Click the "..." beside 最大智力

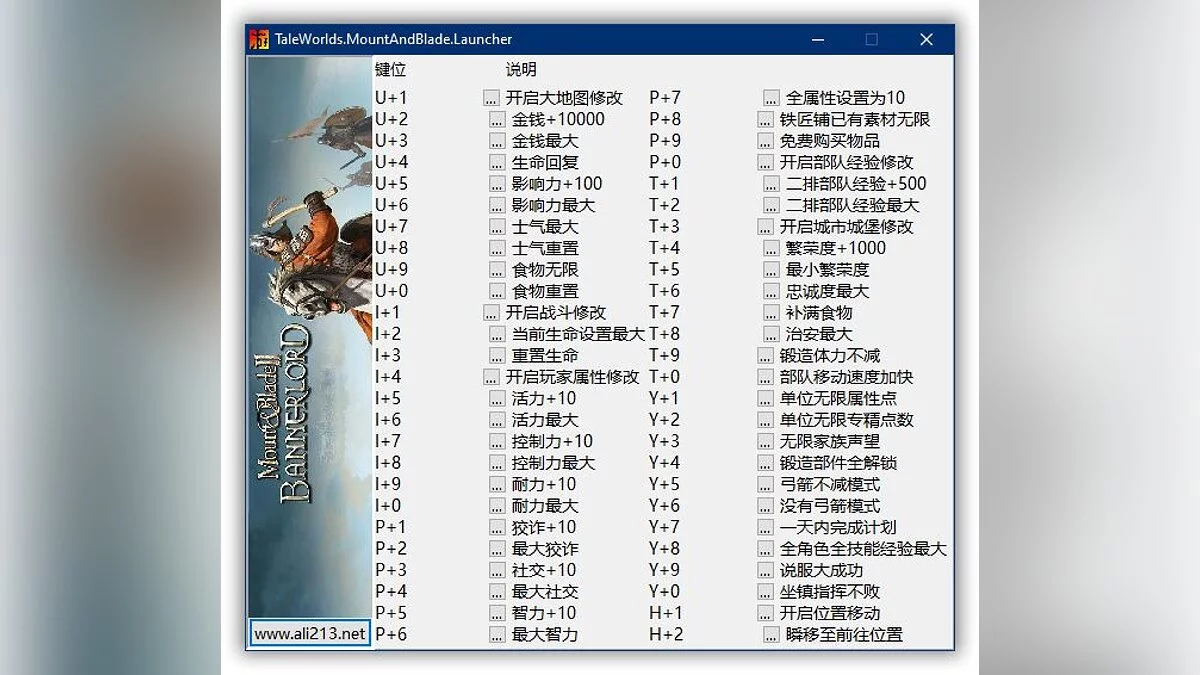[x=495, y=634]
